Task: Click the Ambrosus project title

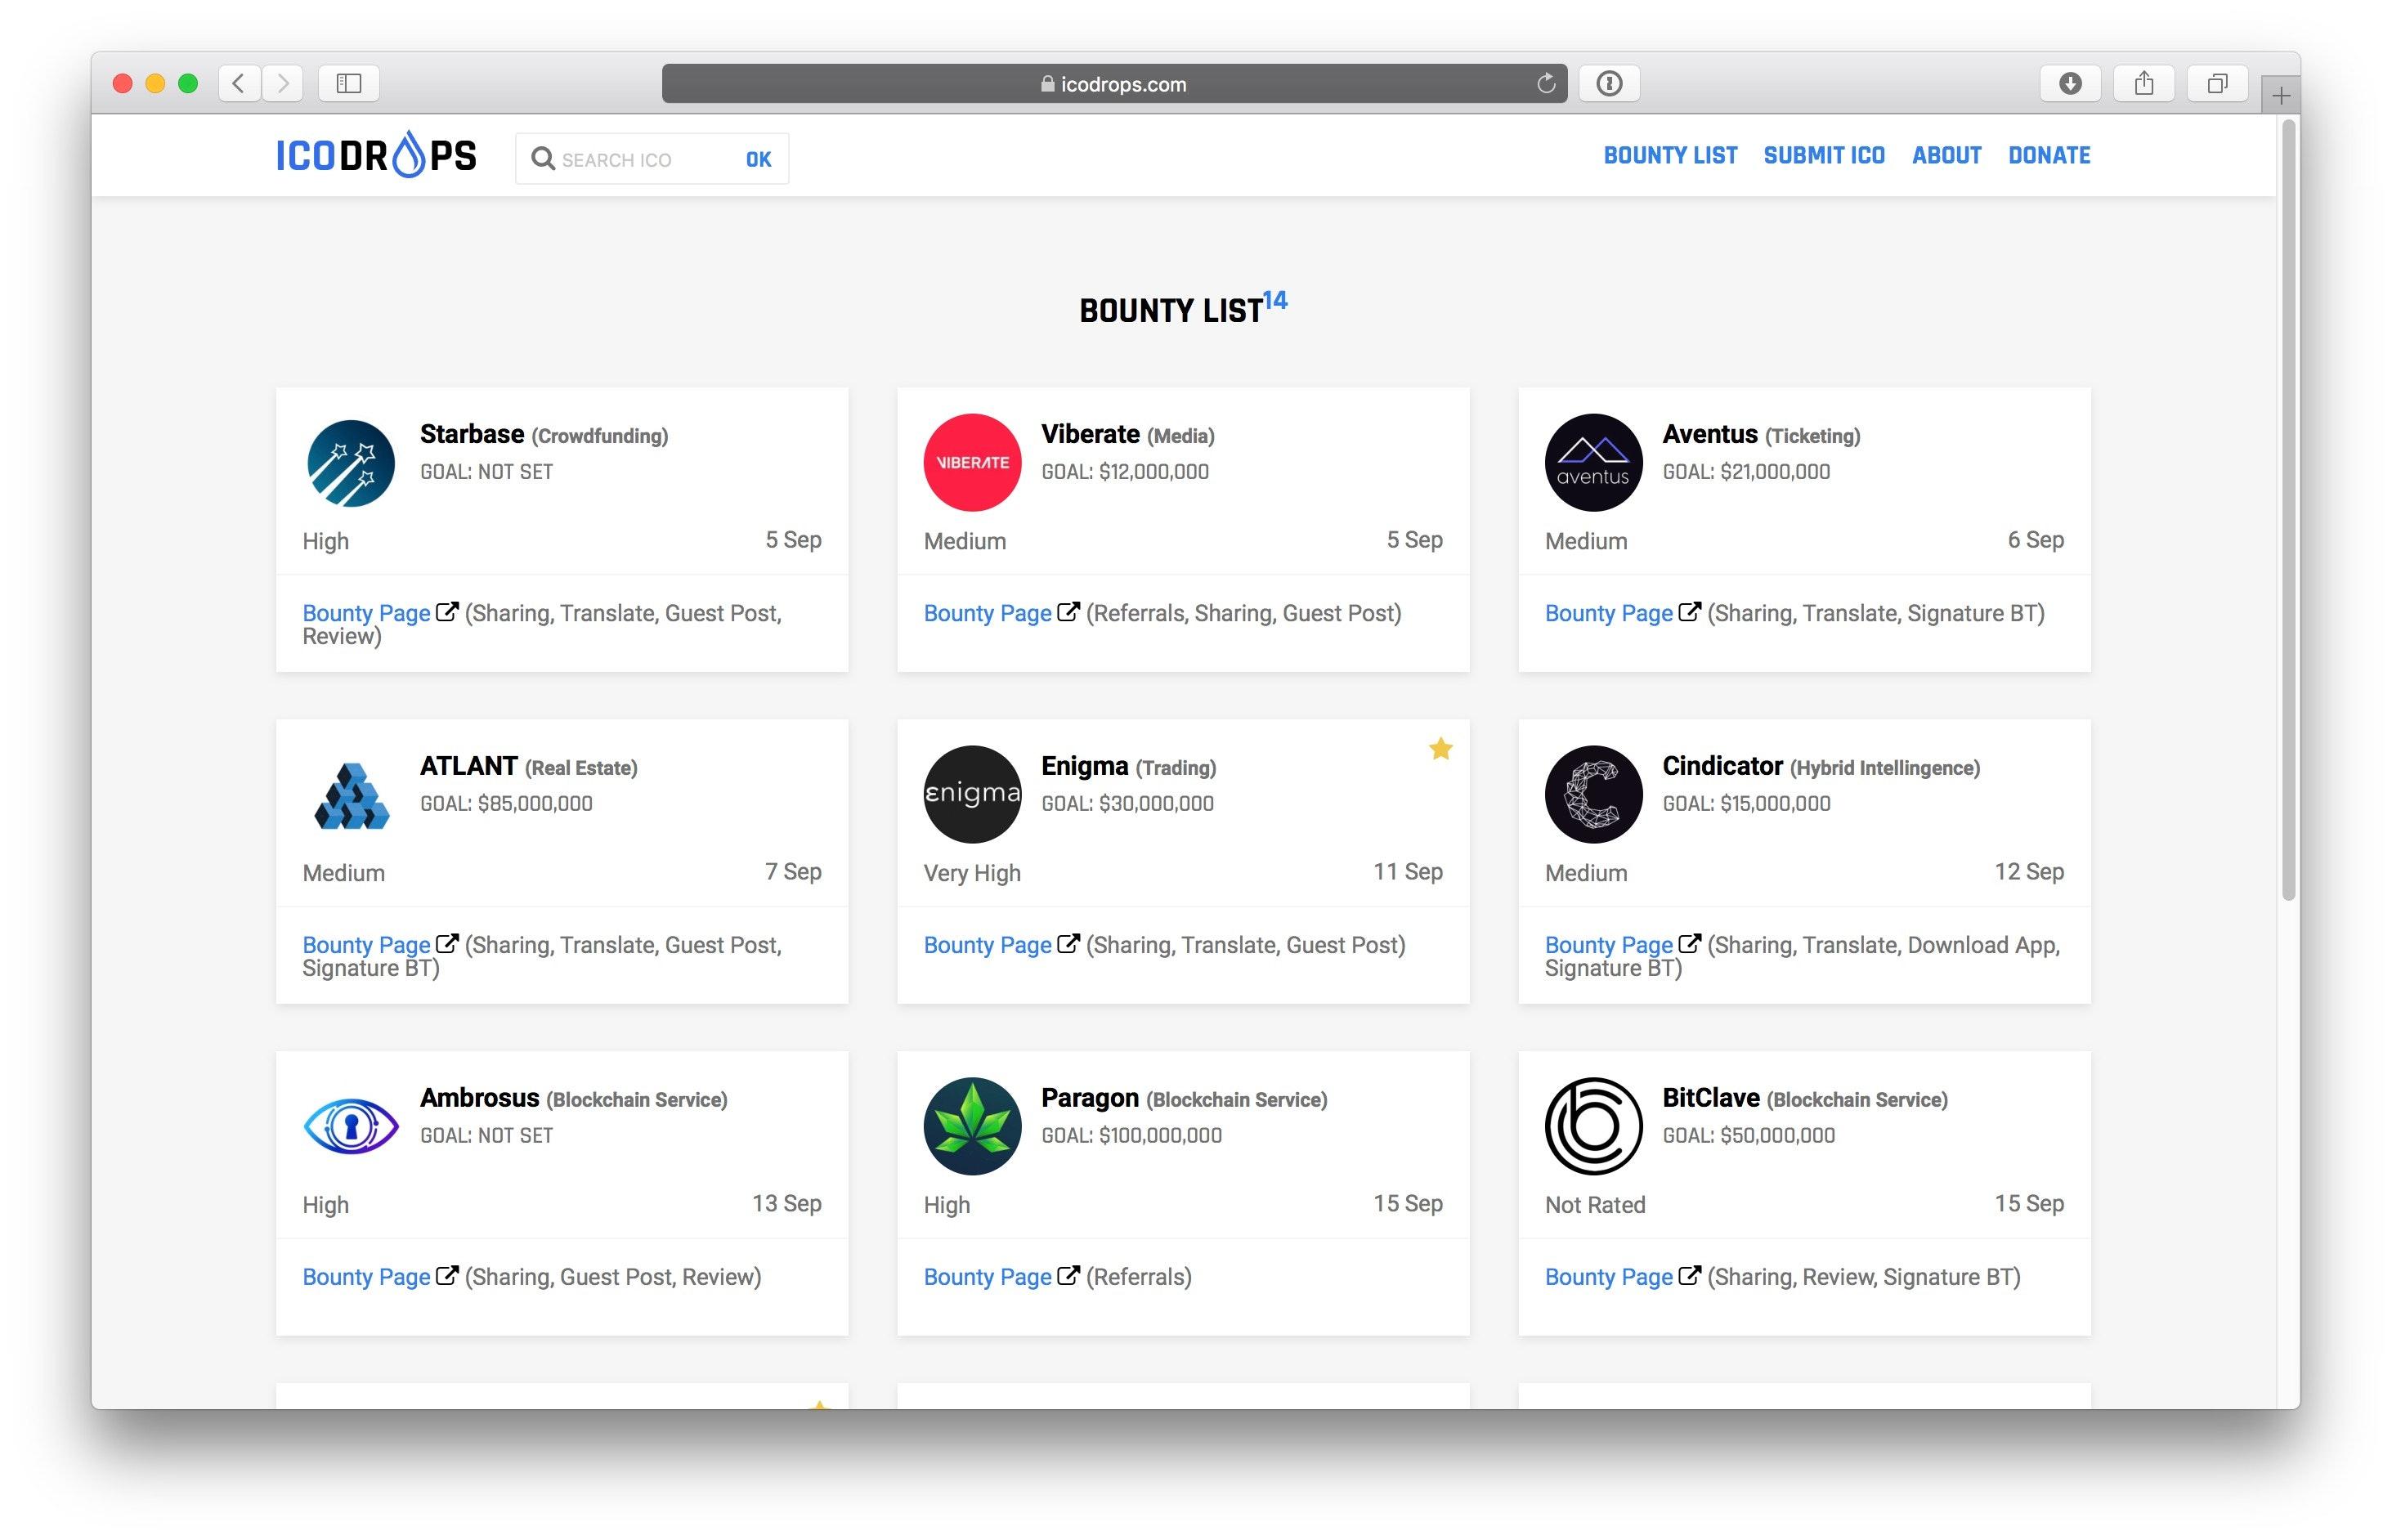Action: pyautogui.click(x=479, y=1098)
